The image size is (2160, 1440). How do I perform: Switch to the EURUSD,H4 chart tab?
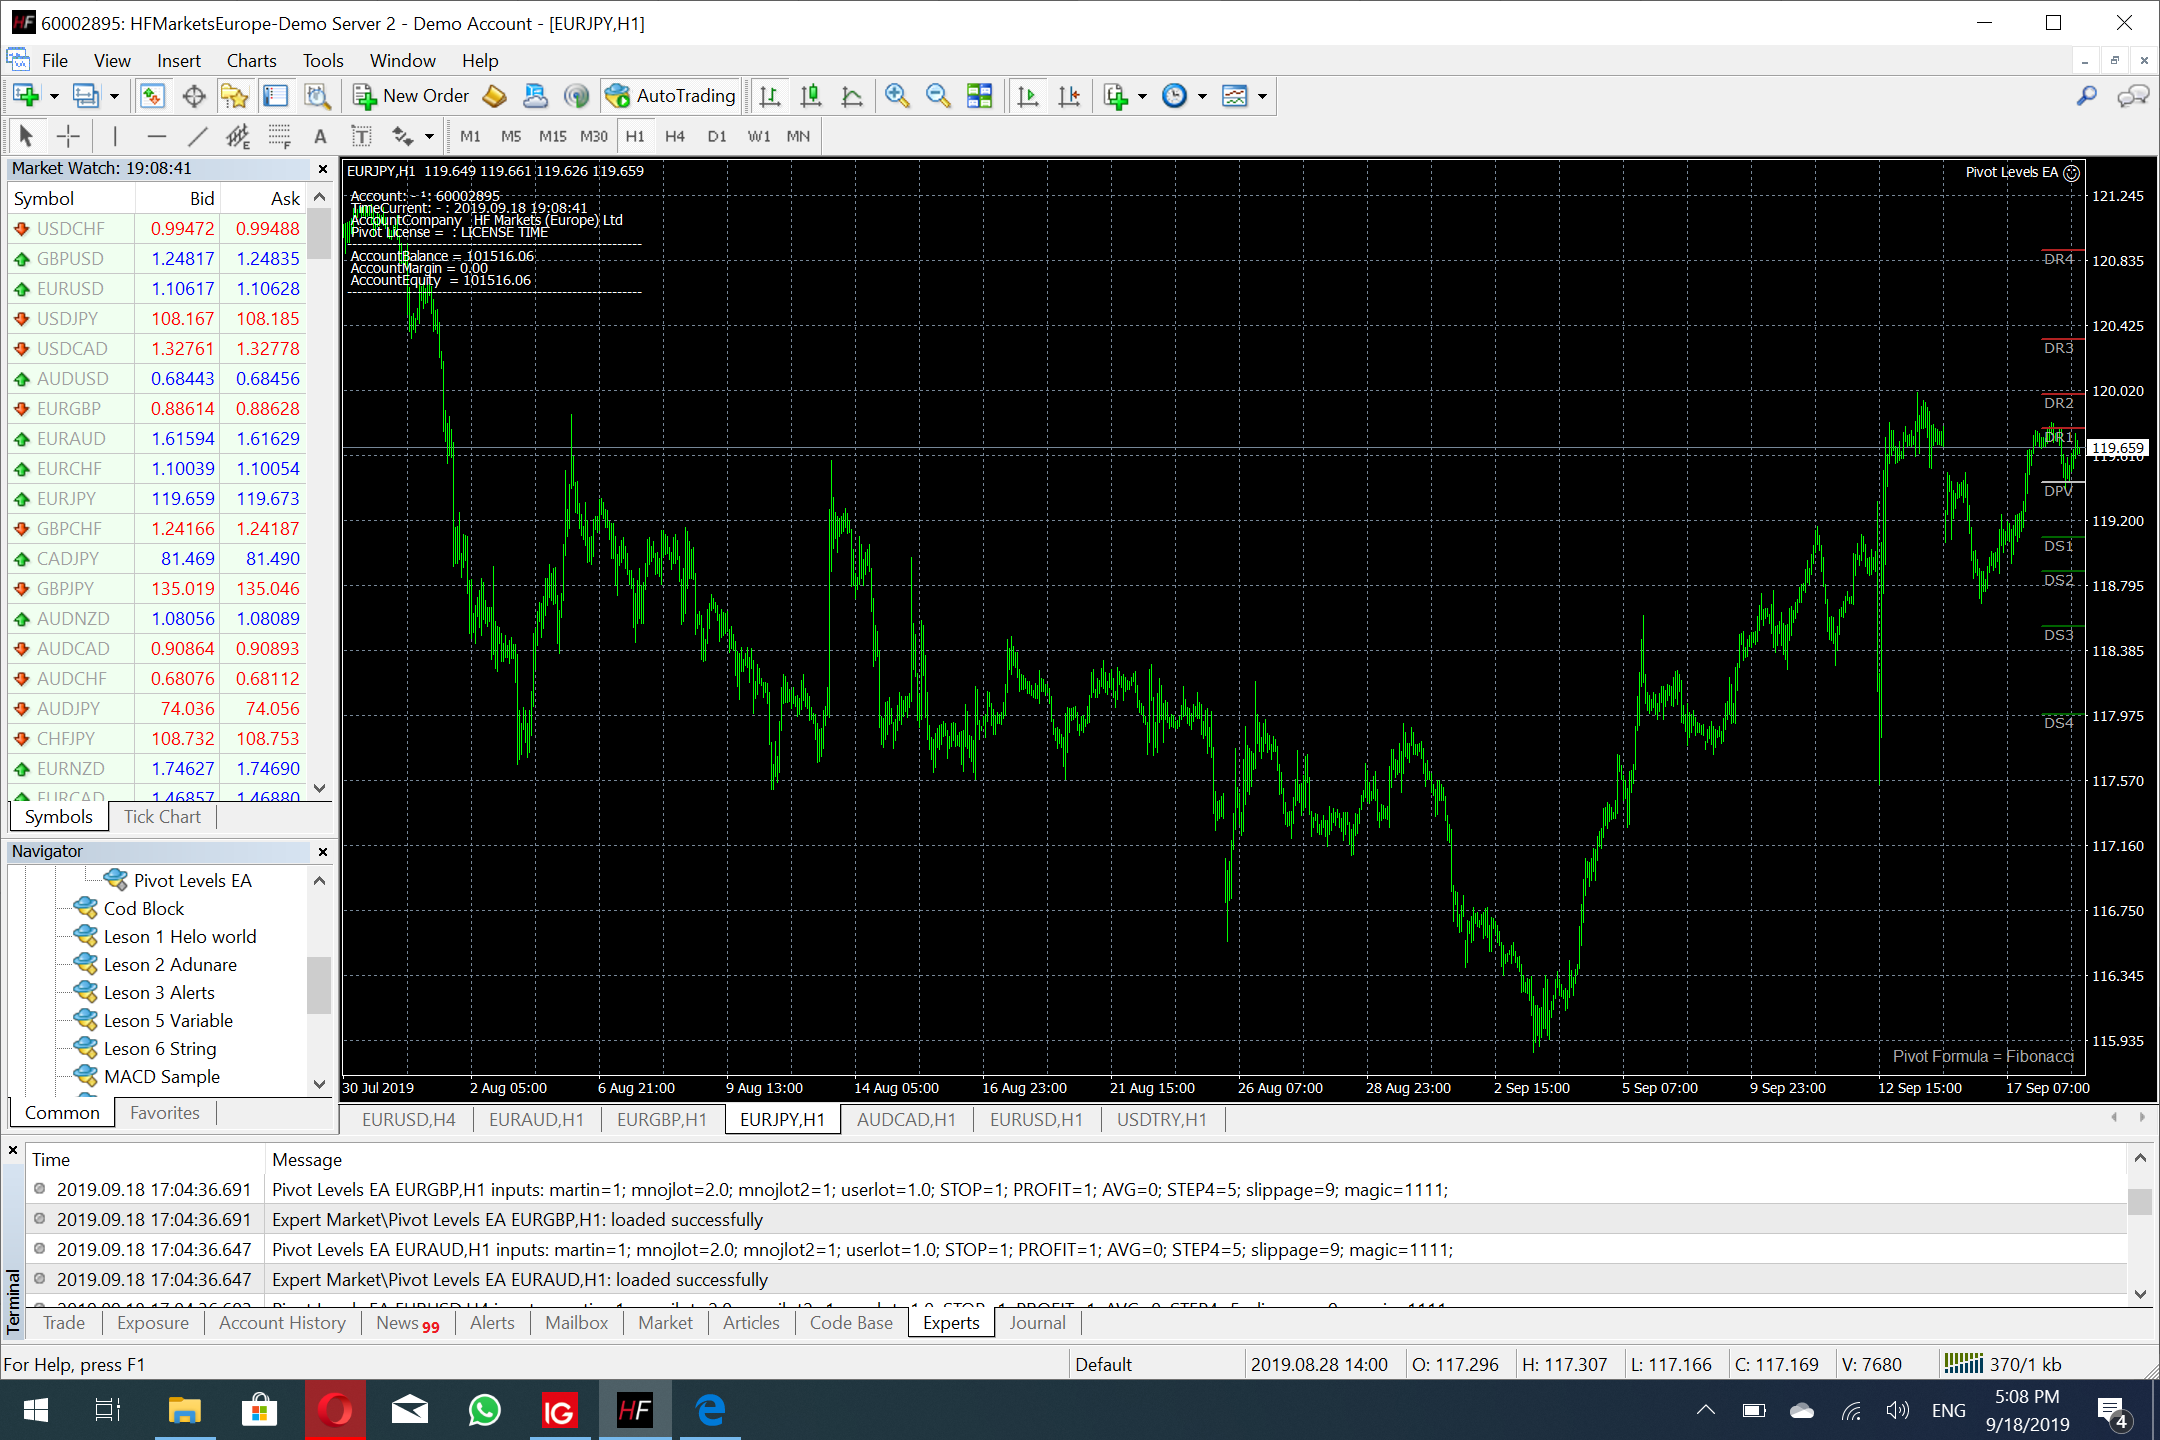408,1119
